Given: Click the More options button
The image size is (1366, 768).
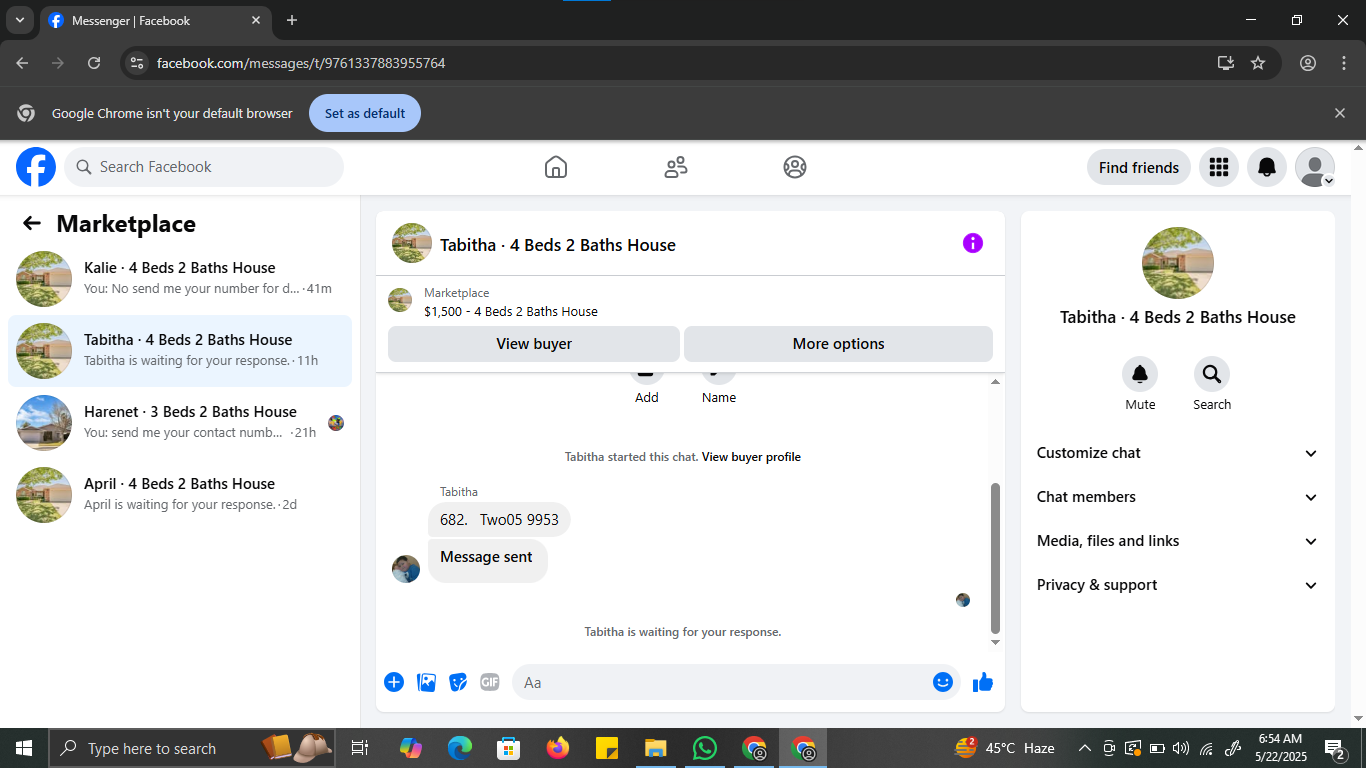Looking at the screenshot, I should (x=838, y=344).
